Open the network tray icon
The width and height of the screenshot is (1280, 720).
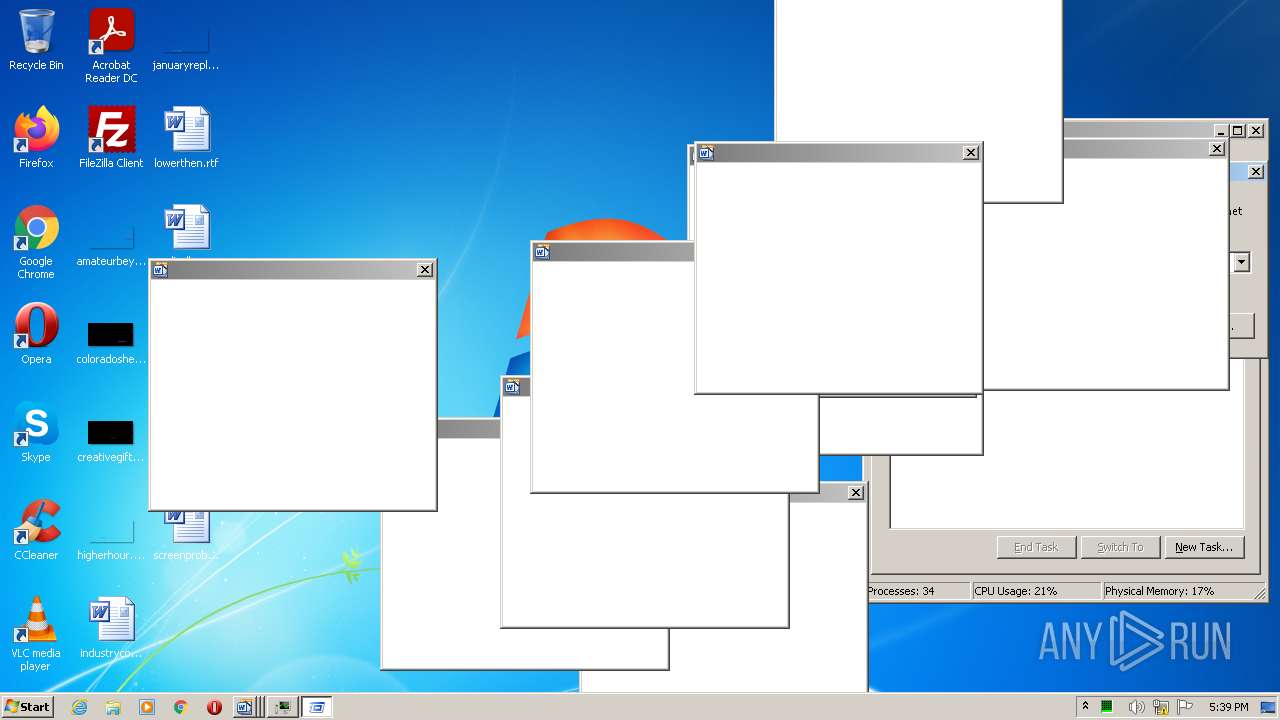(x=1161, y=707)
